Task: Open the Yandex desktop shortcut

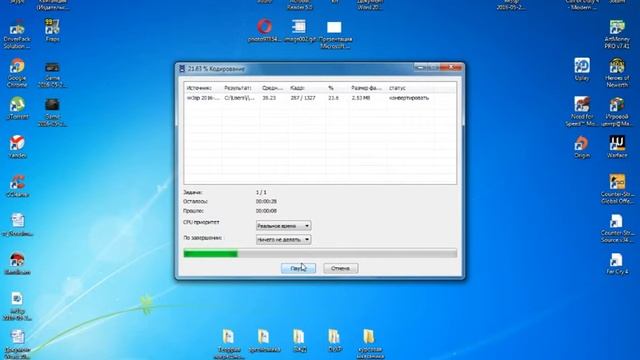Action: point(17,147)
